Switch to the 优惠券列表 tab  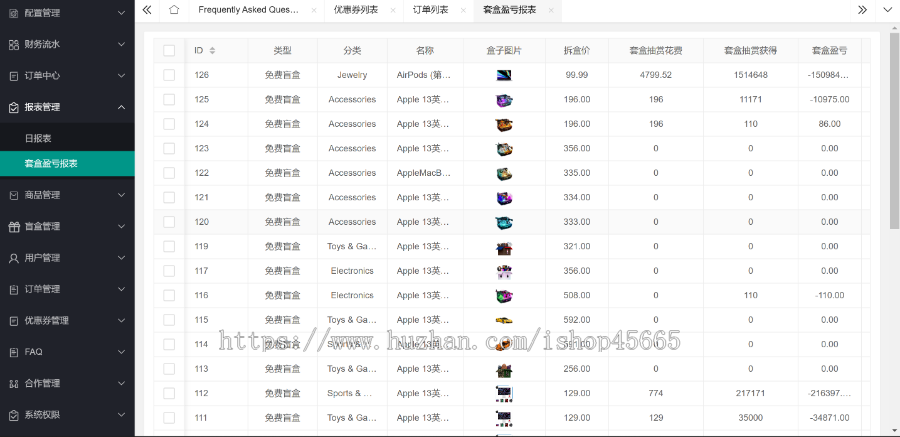click(x=356, y=10)
